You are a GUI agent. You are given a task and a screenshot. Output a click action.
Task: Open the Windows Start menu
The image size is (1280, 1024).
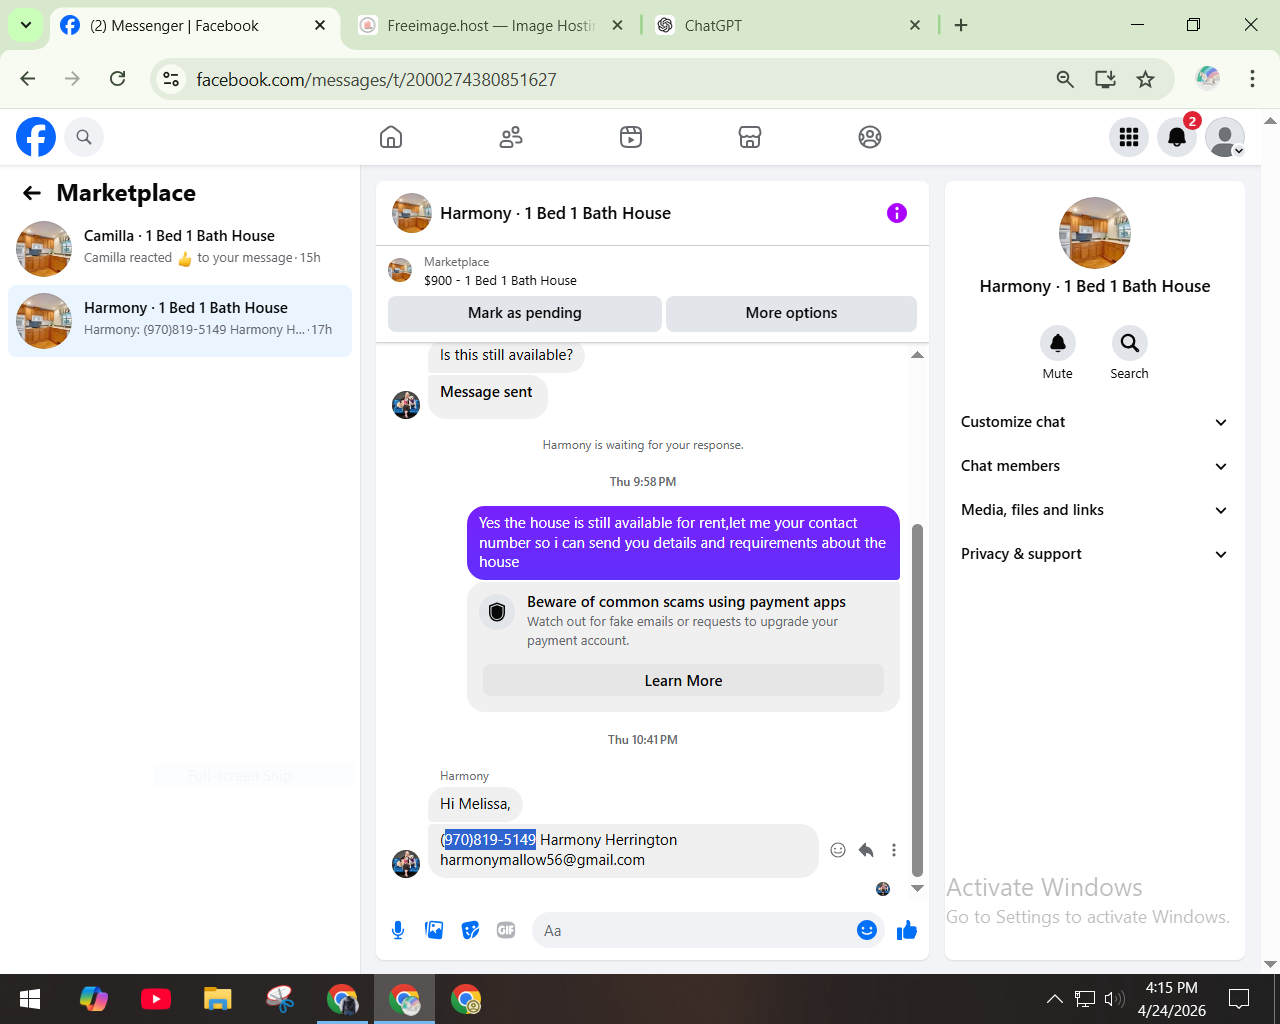point(30,999)
